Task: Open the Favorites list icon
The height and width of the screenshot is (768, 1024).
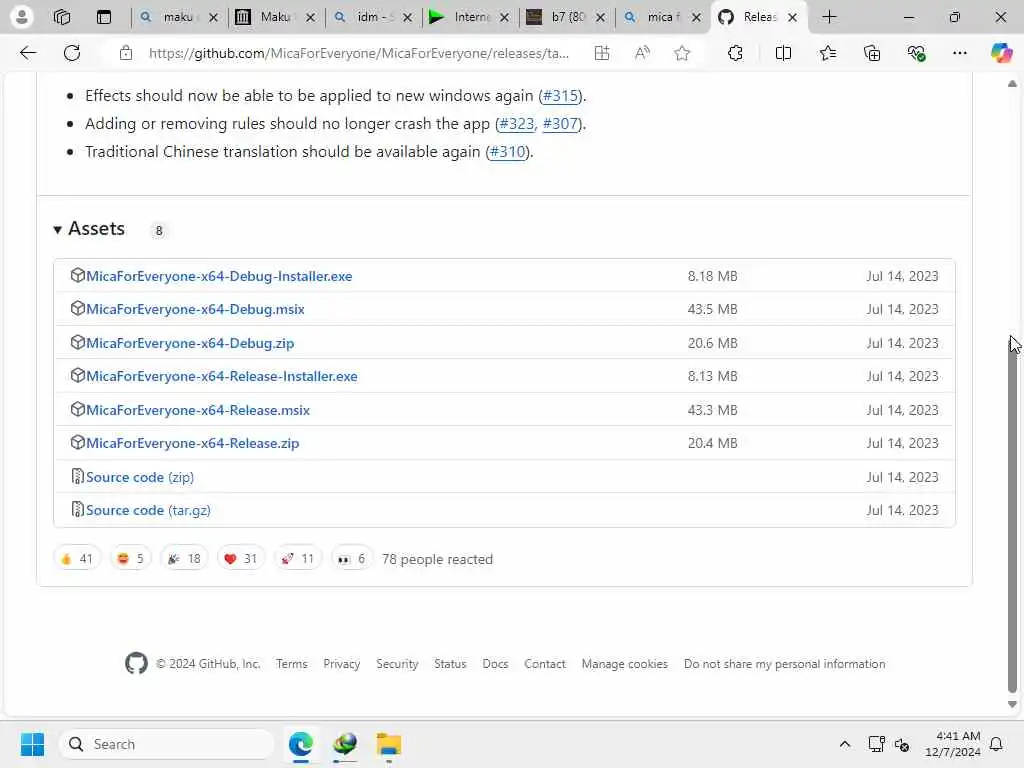Action: coord(827,53)
